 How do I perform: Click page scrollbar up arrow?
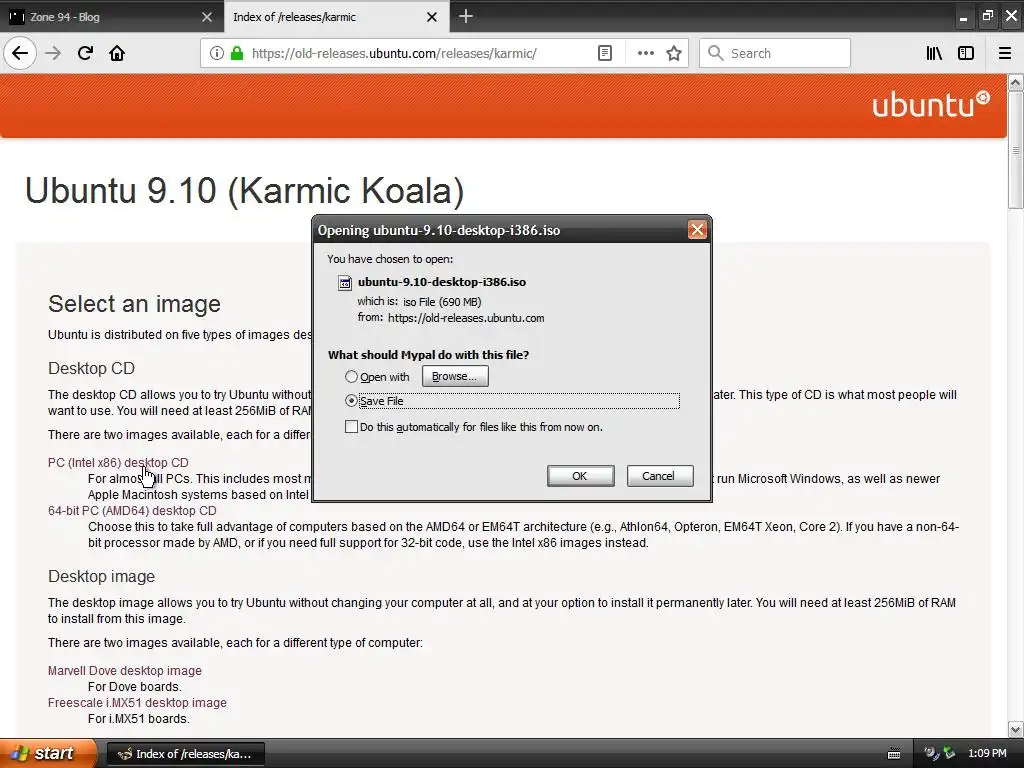pyautogui.click(x=1016, y=82)
